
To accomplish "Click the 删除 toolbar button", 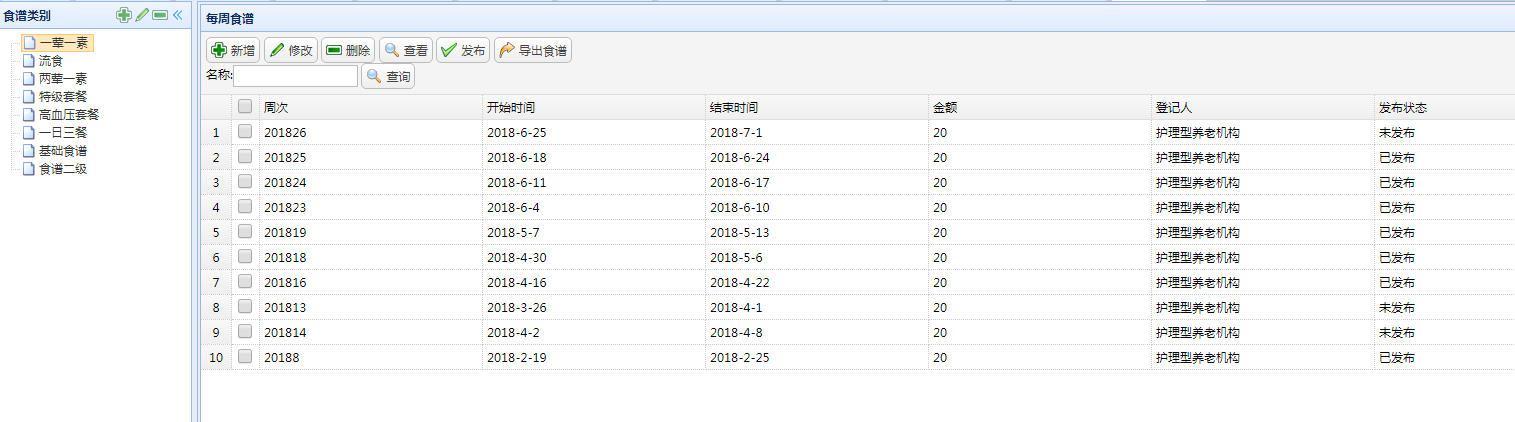I will (x=348, y=50).
